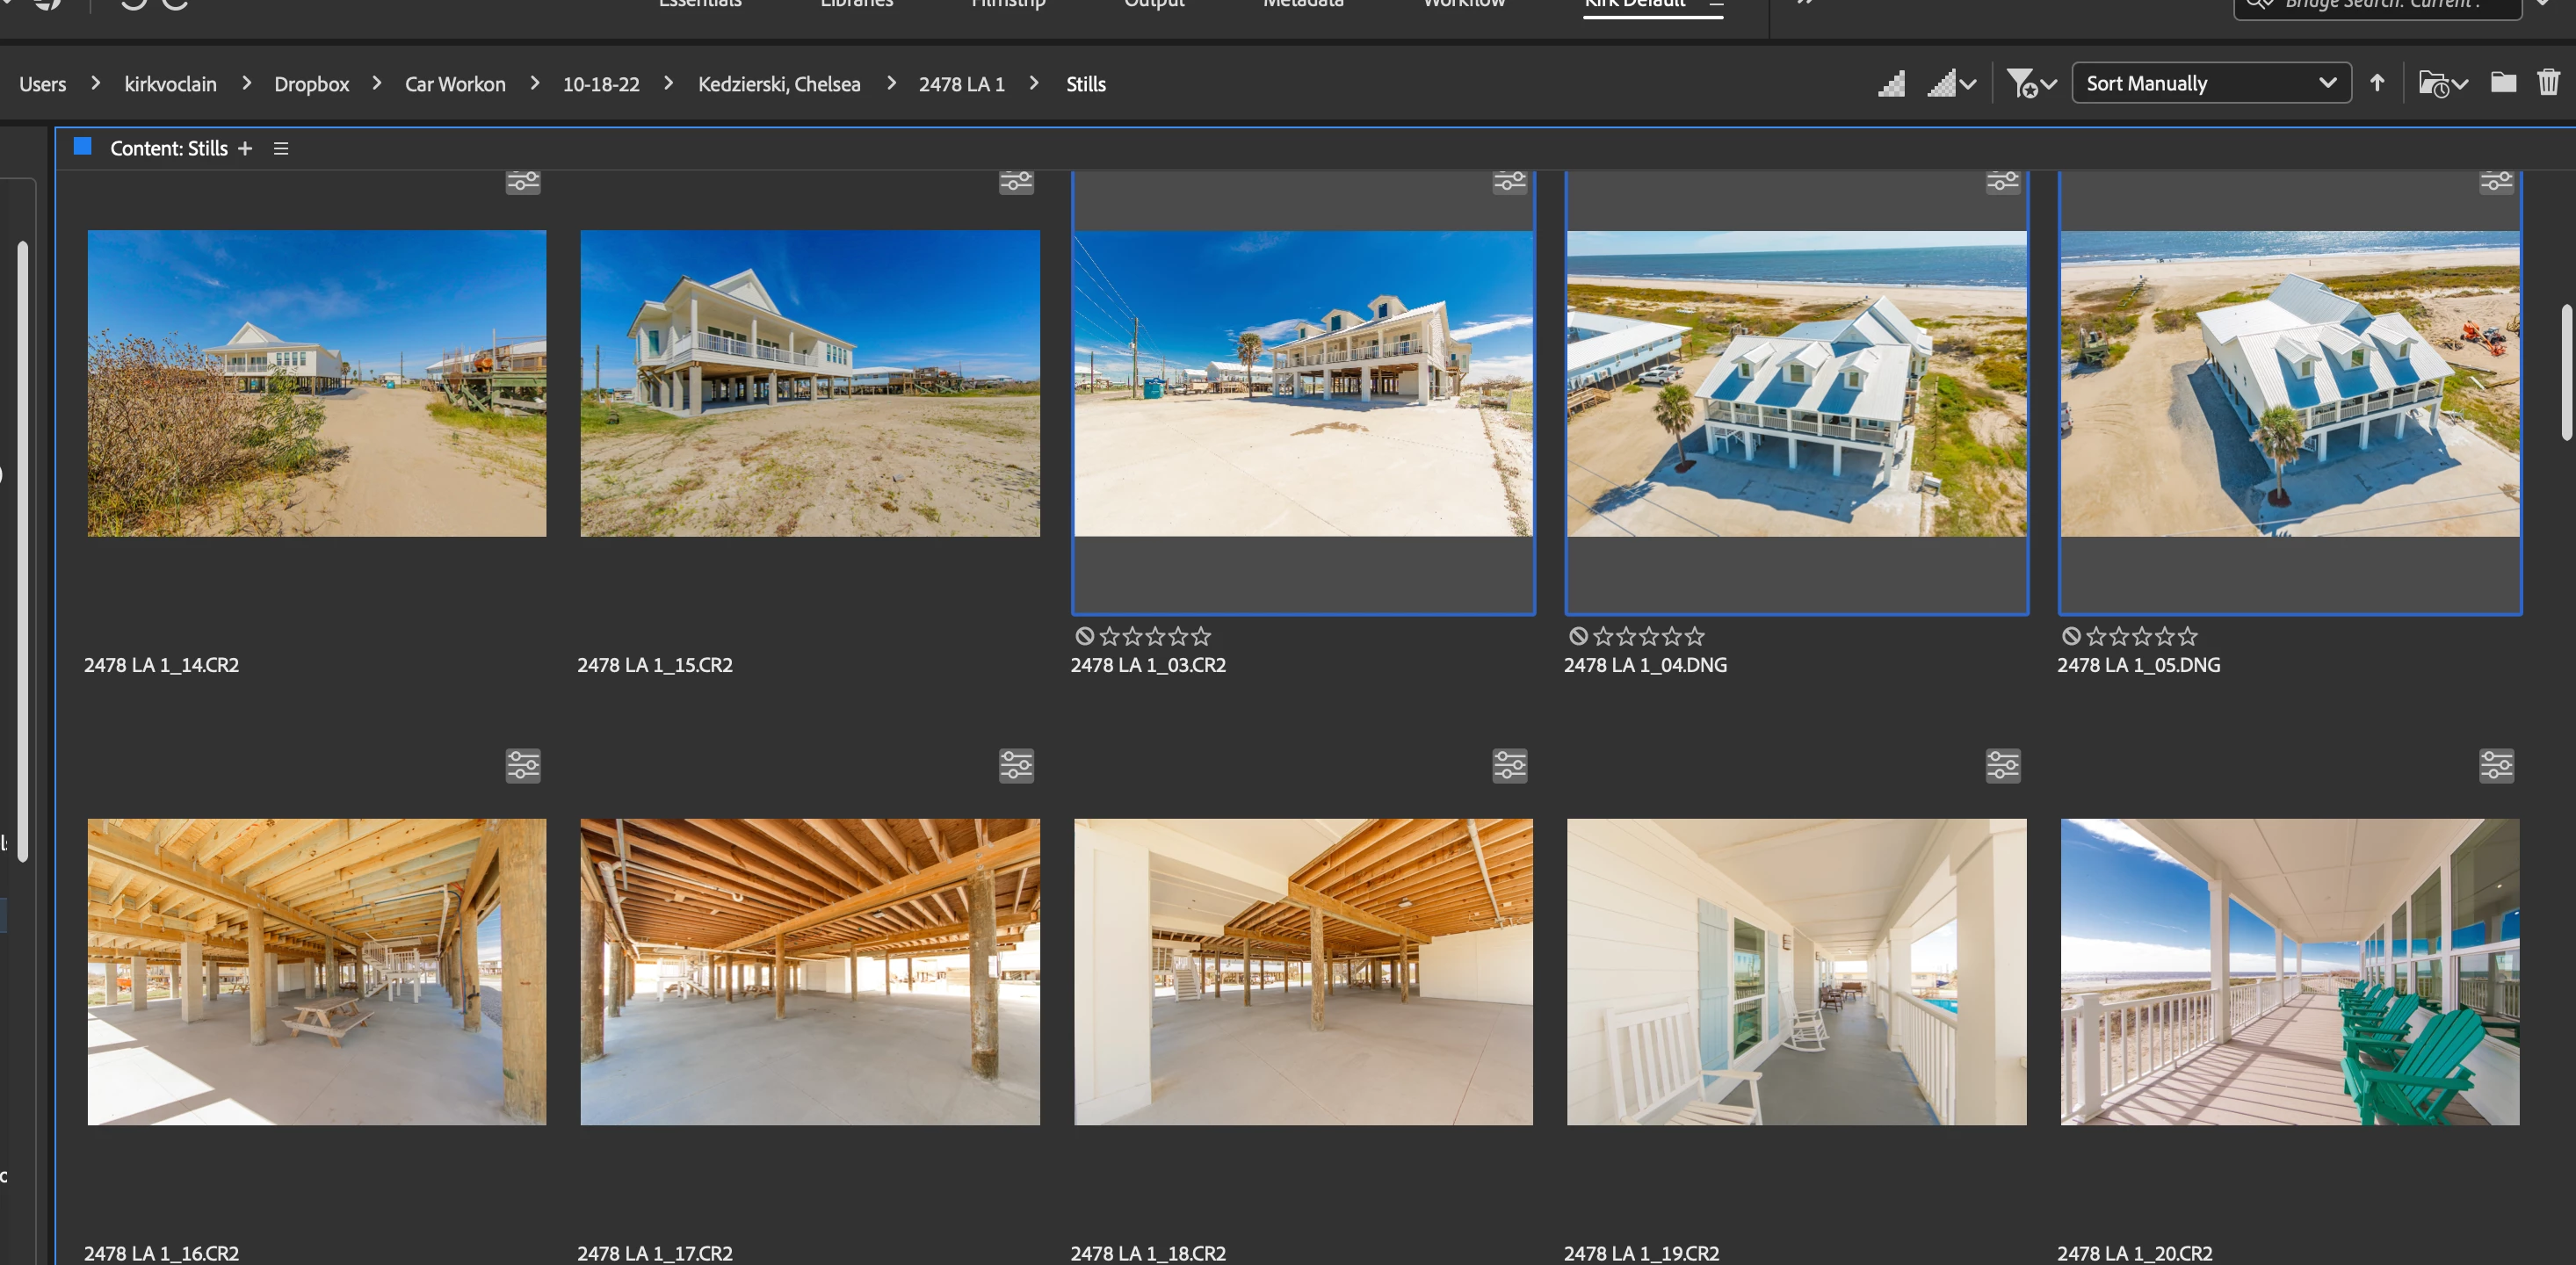2576x1265 pixels.
Task: Click adjustment badge above 18.CR2 thumbnail
Action: [1509, 766]
